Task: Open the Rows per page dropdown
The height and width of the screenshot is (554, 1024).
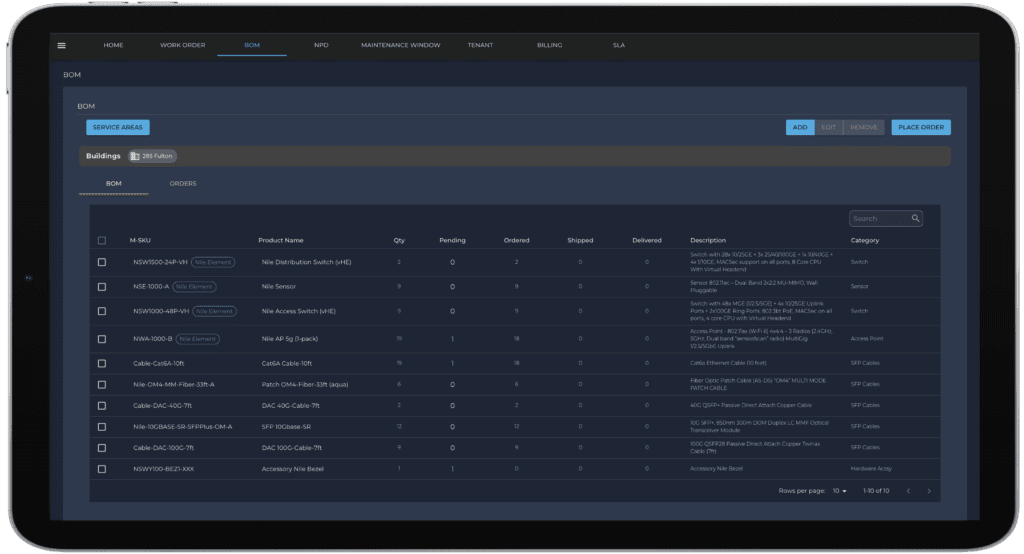Action: point(840,491)
